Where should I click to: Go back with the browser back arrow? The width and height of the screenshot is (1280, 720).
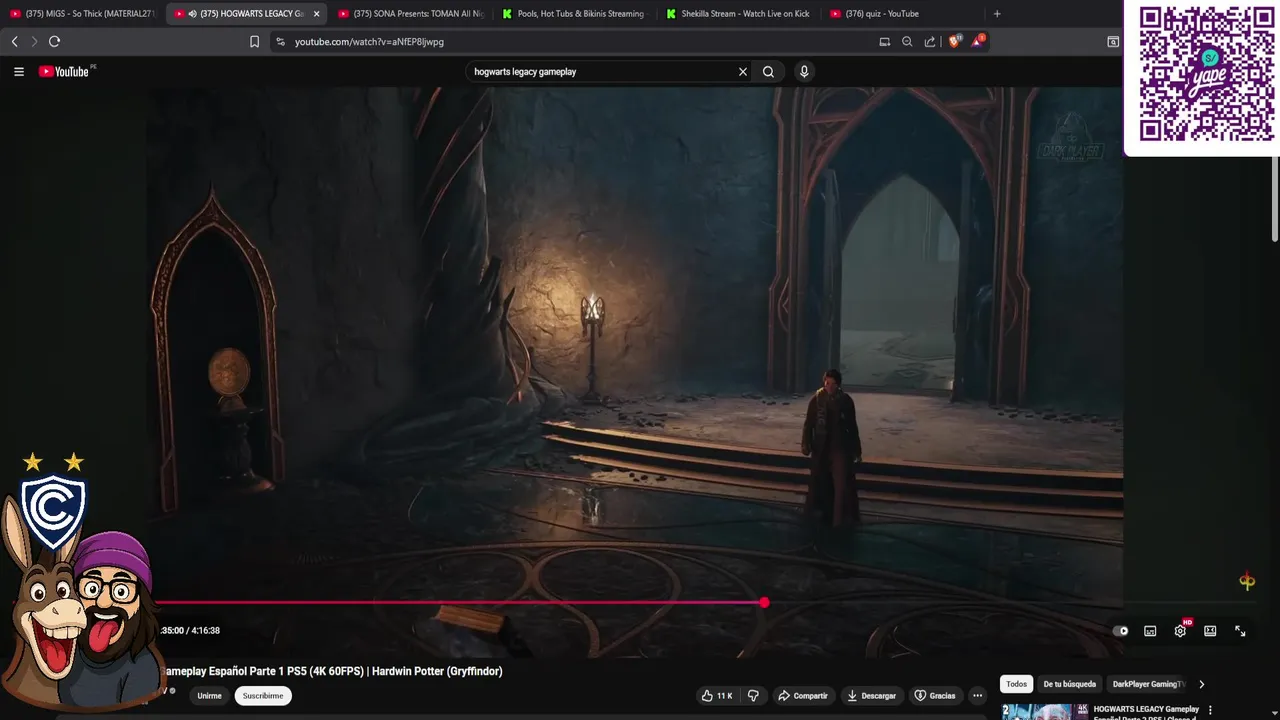pyautogui.click(x=14, y=42)
